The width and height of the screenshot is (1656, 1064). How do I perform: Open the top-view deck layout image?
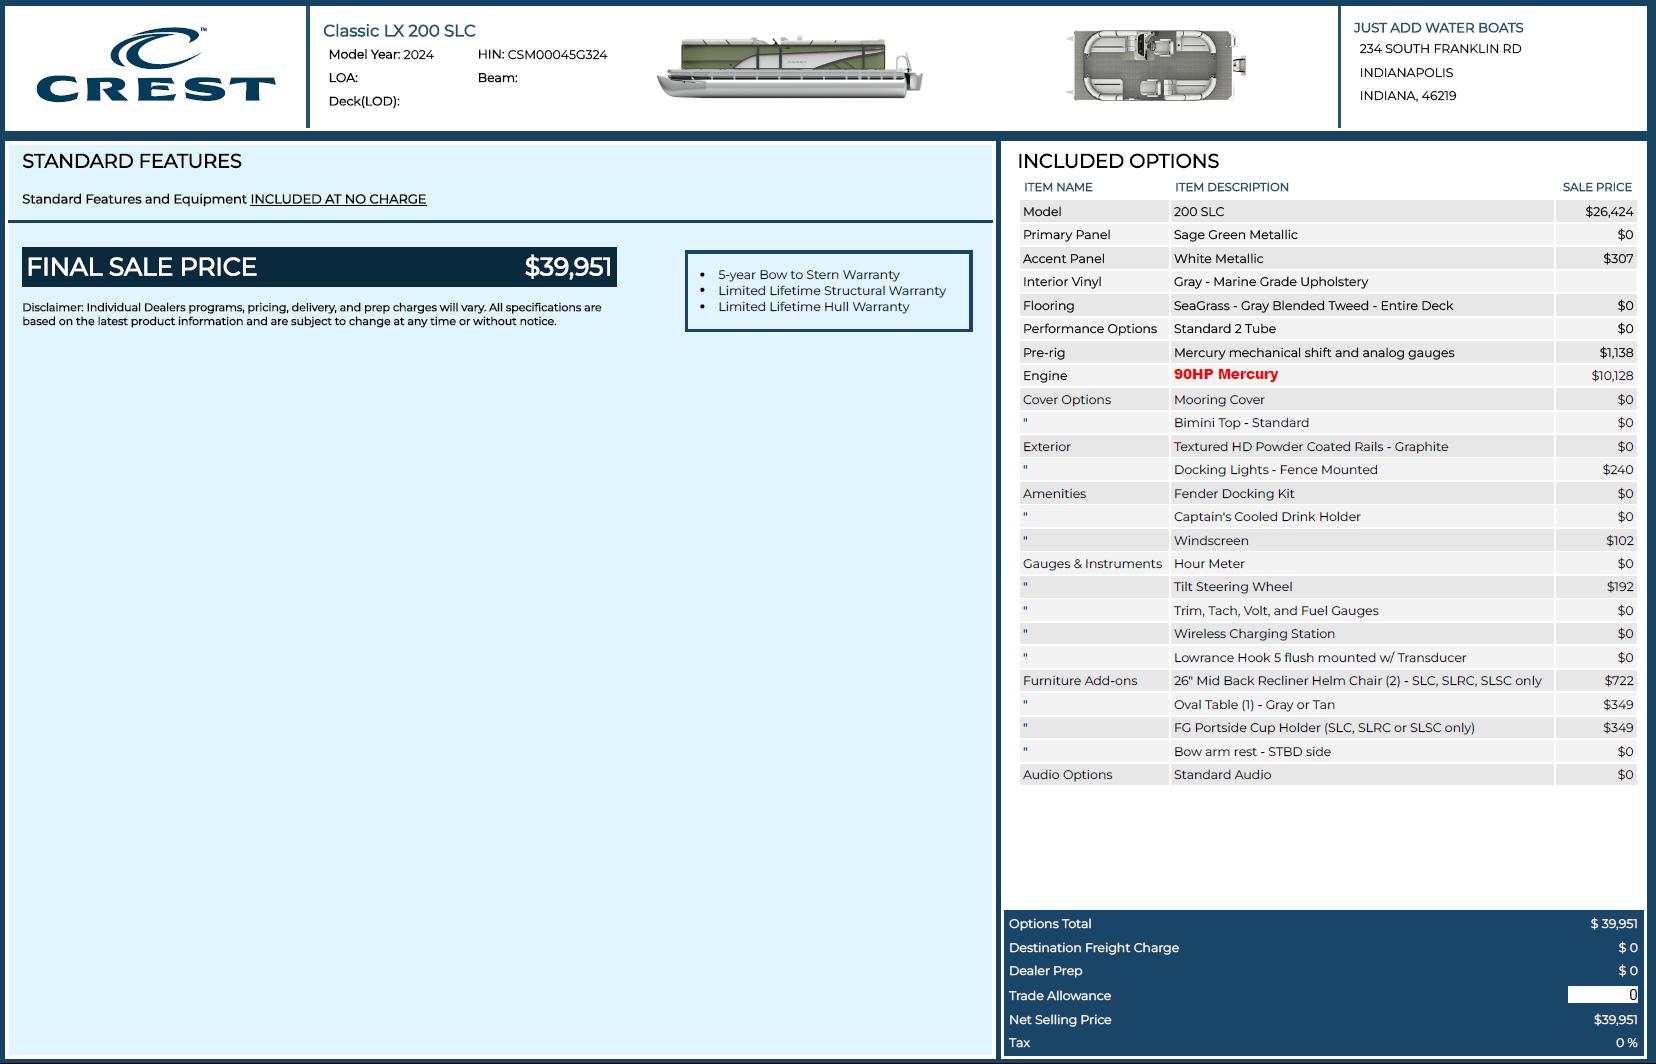(x=1157, y=65)
